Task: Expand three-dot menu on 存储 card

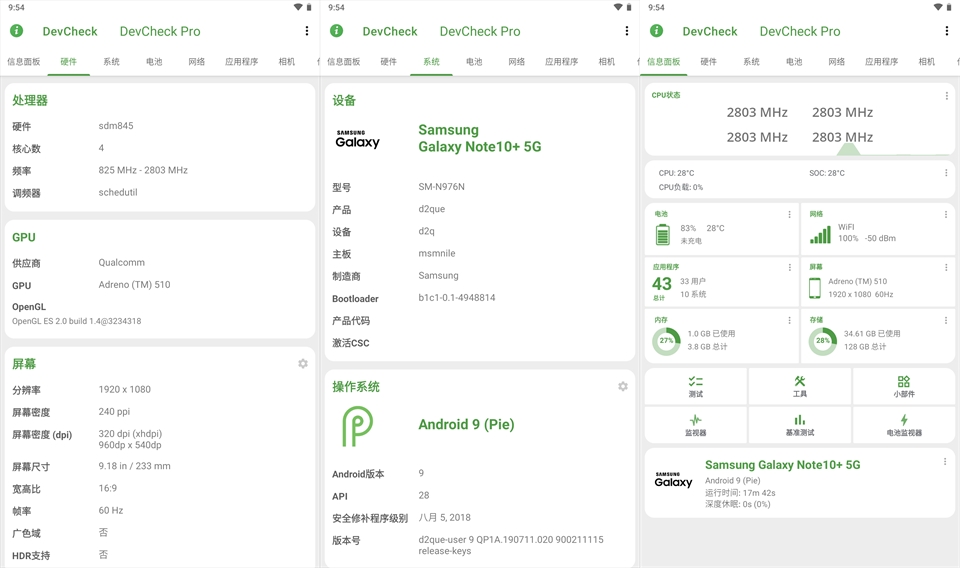Action: [946, 320]
